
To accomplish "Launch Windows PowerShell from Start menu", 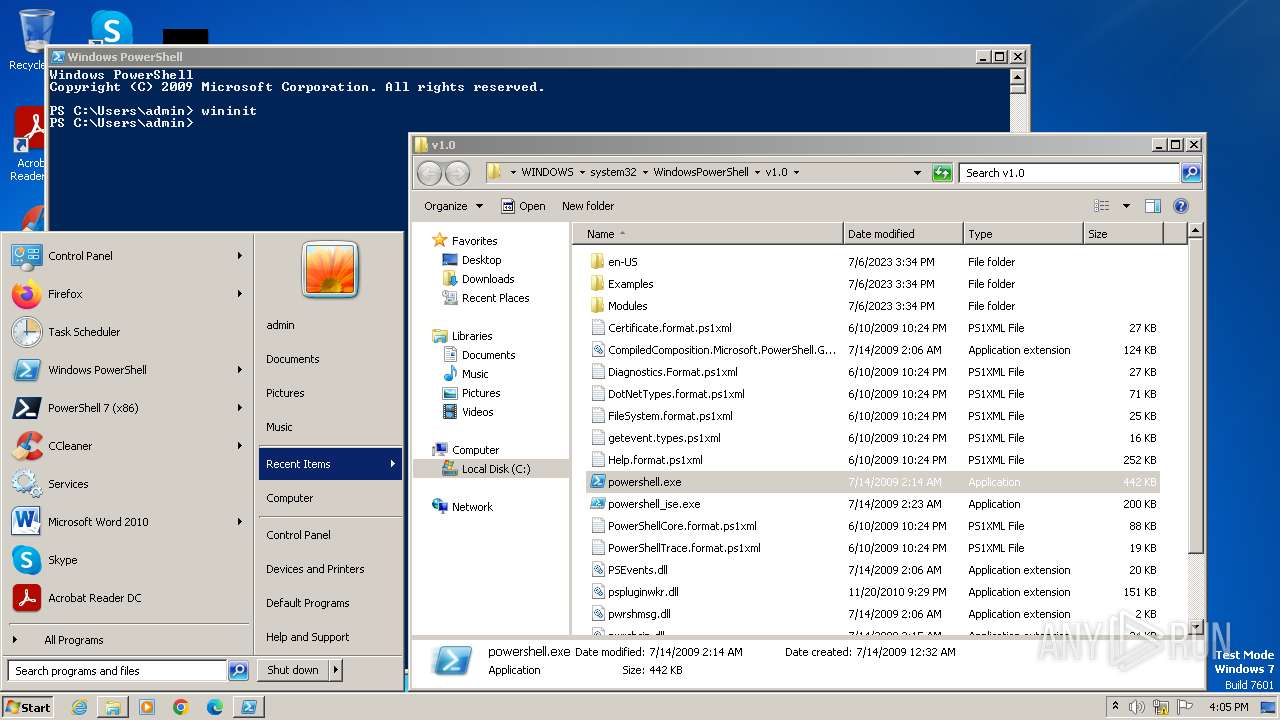I will pos(27,370).
